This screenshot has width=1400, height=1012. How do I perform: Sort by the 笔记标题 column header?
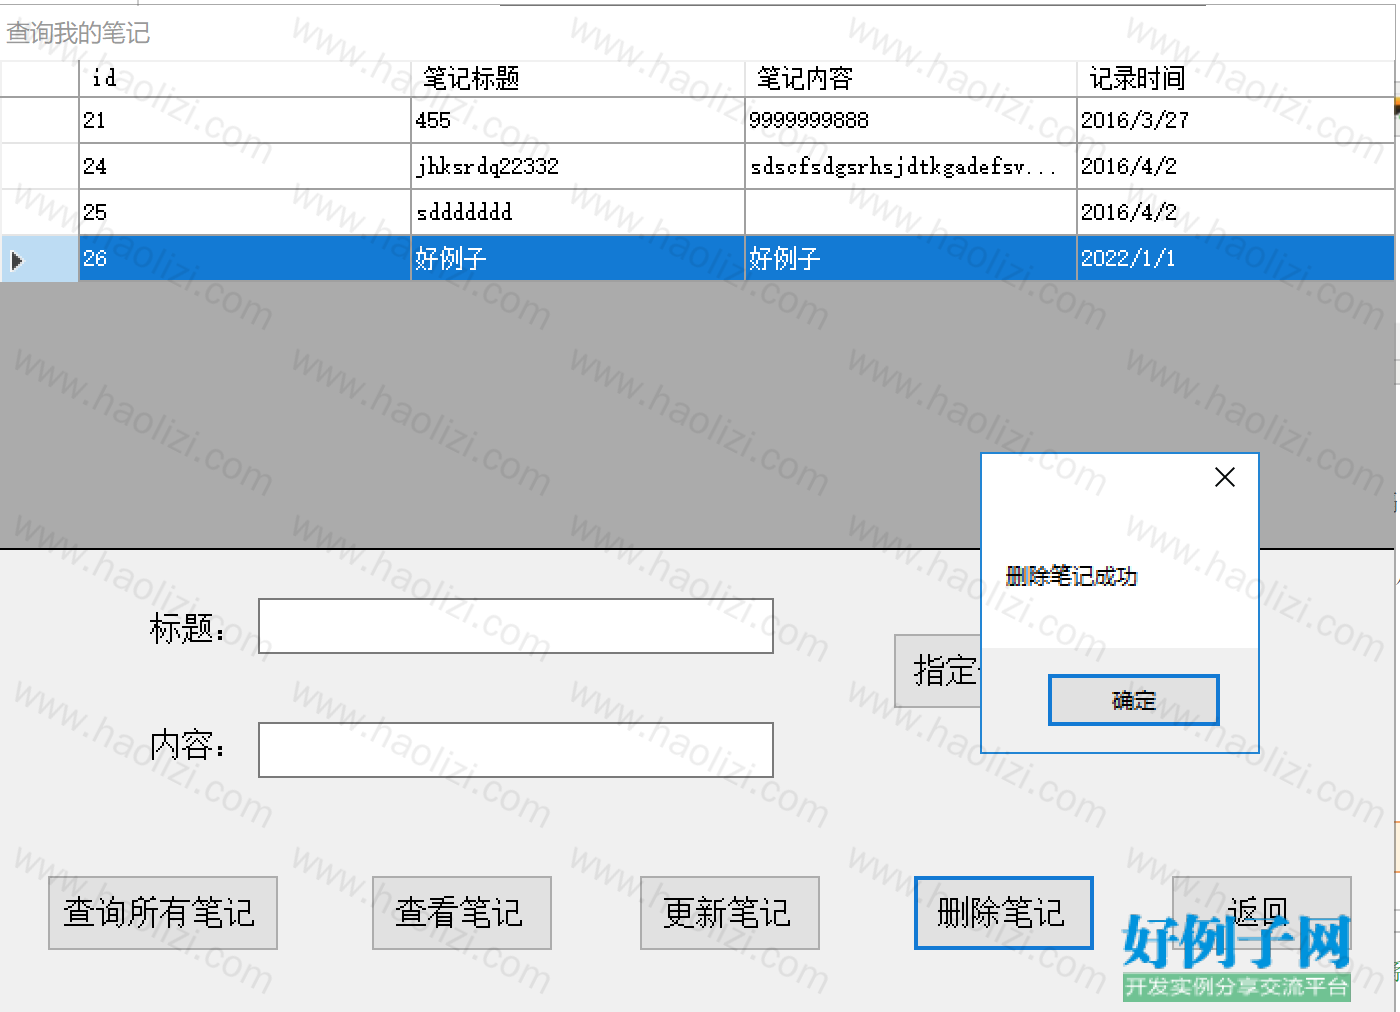[578, 79]
